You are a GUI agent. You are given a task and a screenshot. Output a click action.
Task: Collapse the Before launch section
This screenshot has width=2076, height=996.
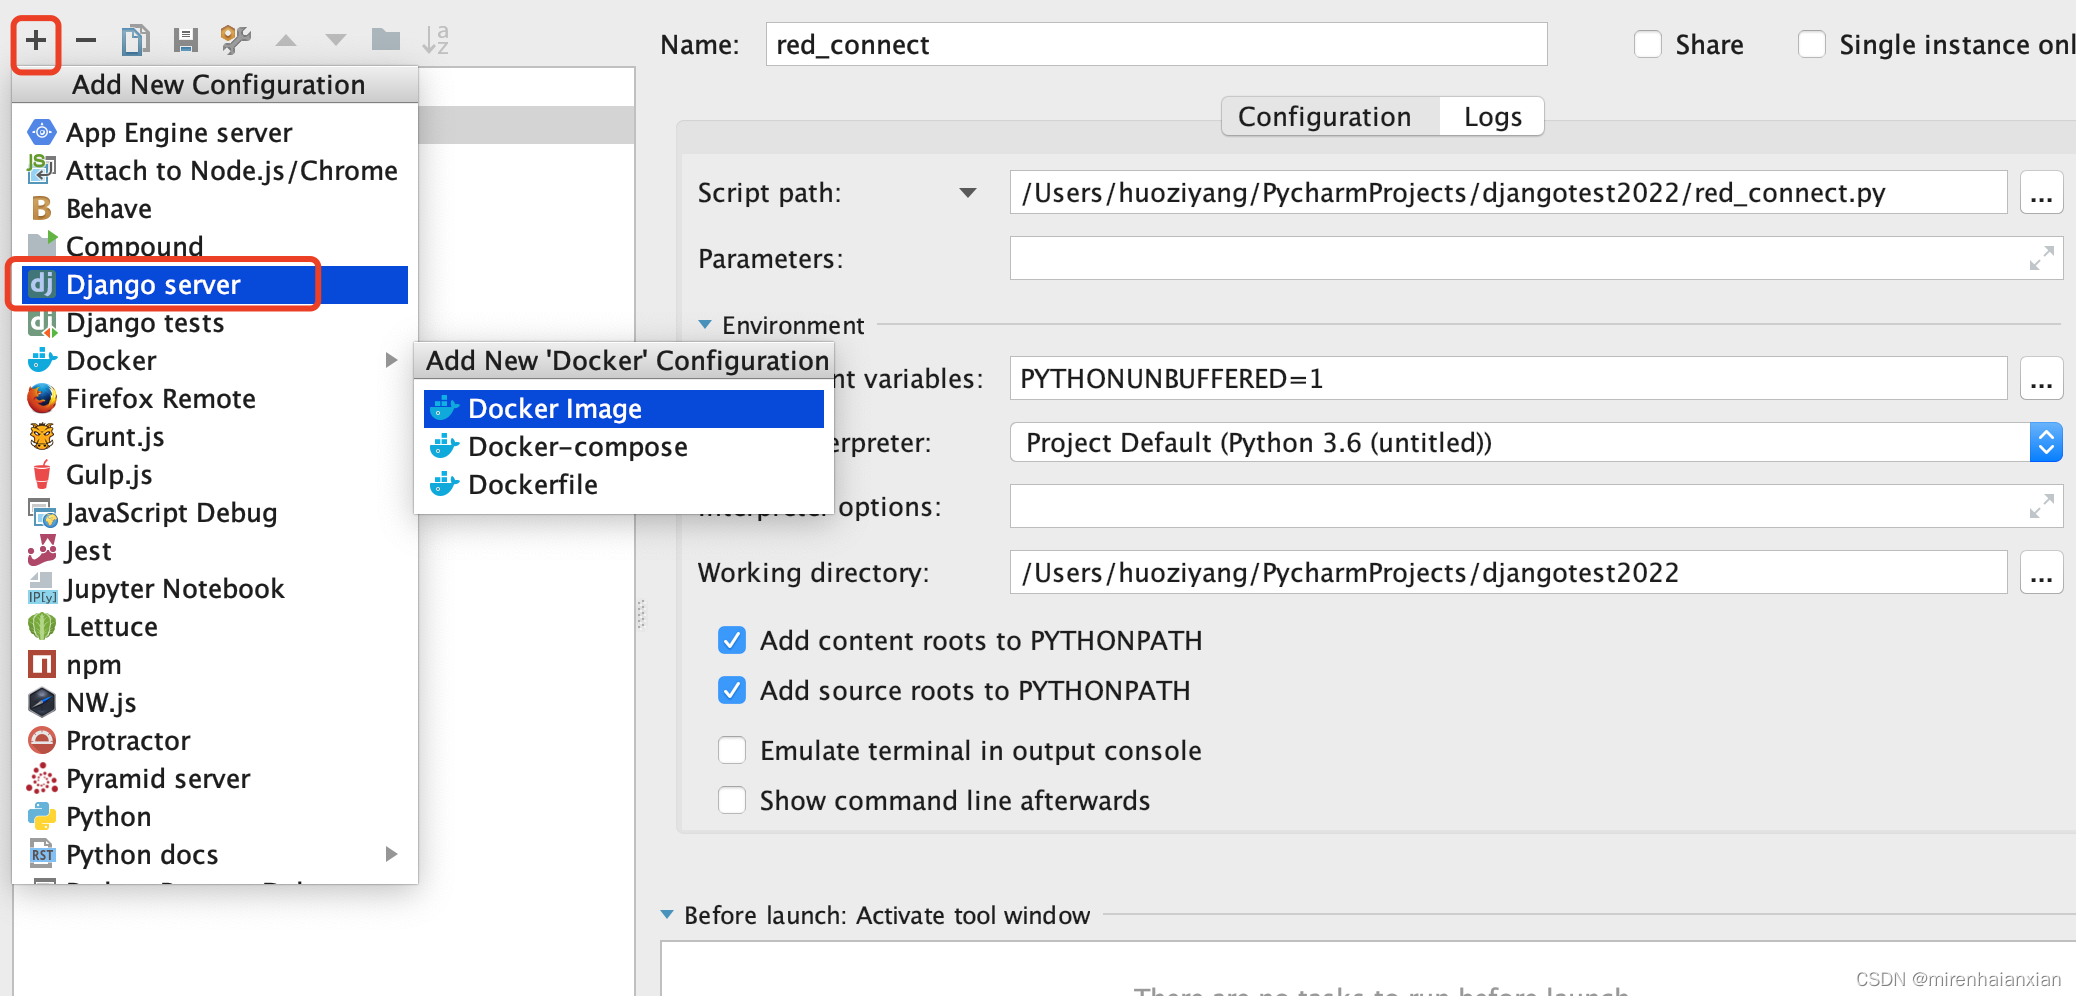pos(667,915)
